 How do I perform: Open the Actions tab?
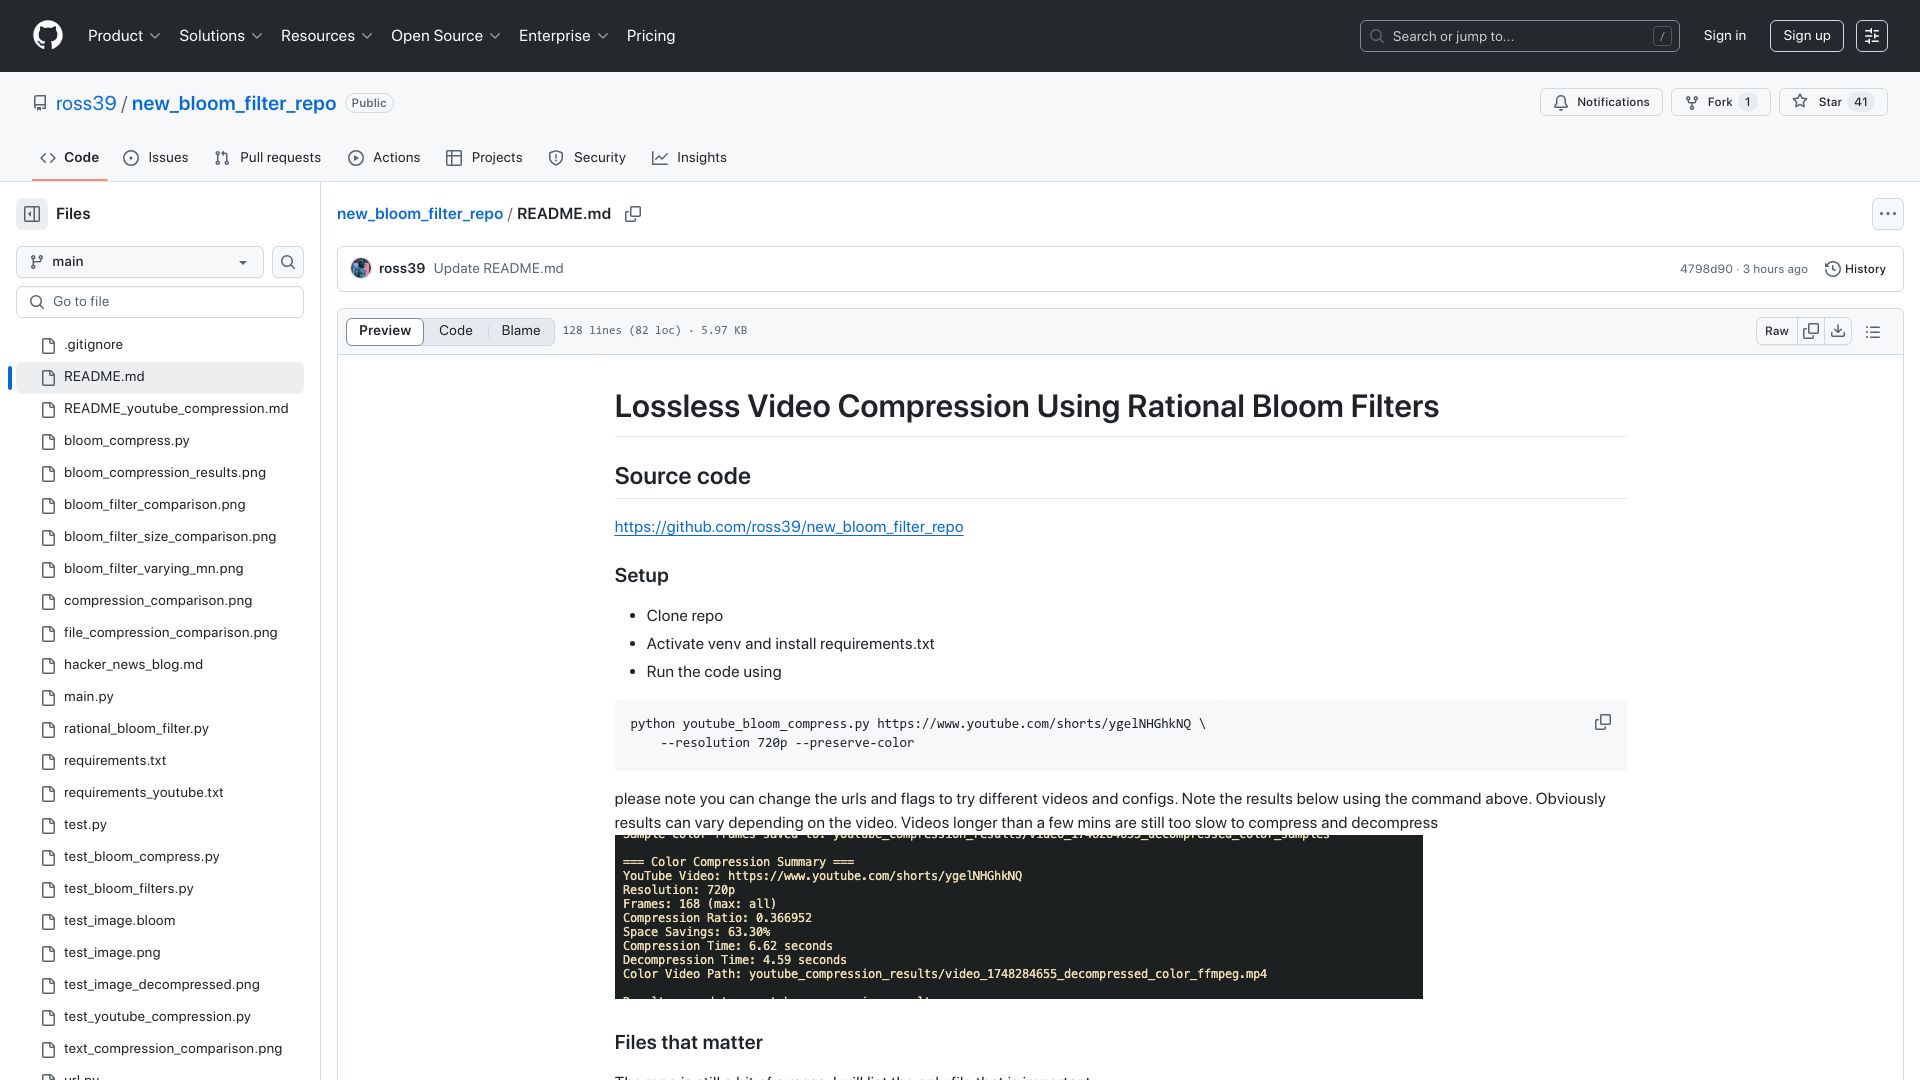click(384, 158)
